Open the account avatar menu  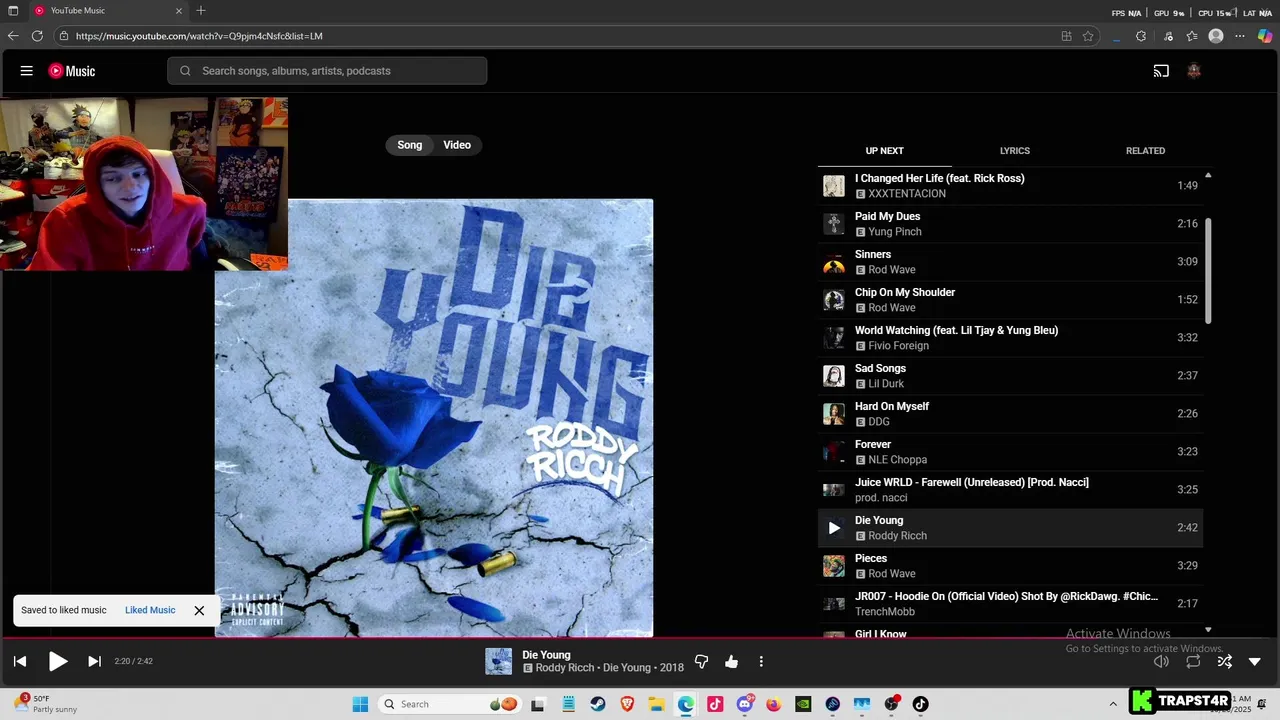tap(1193, 71)
